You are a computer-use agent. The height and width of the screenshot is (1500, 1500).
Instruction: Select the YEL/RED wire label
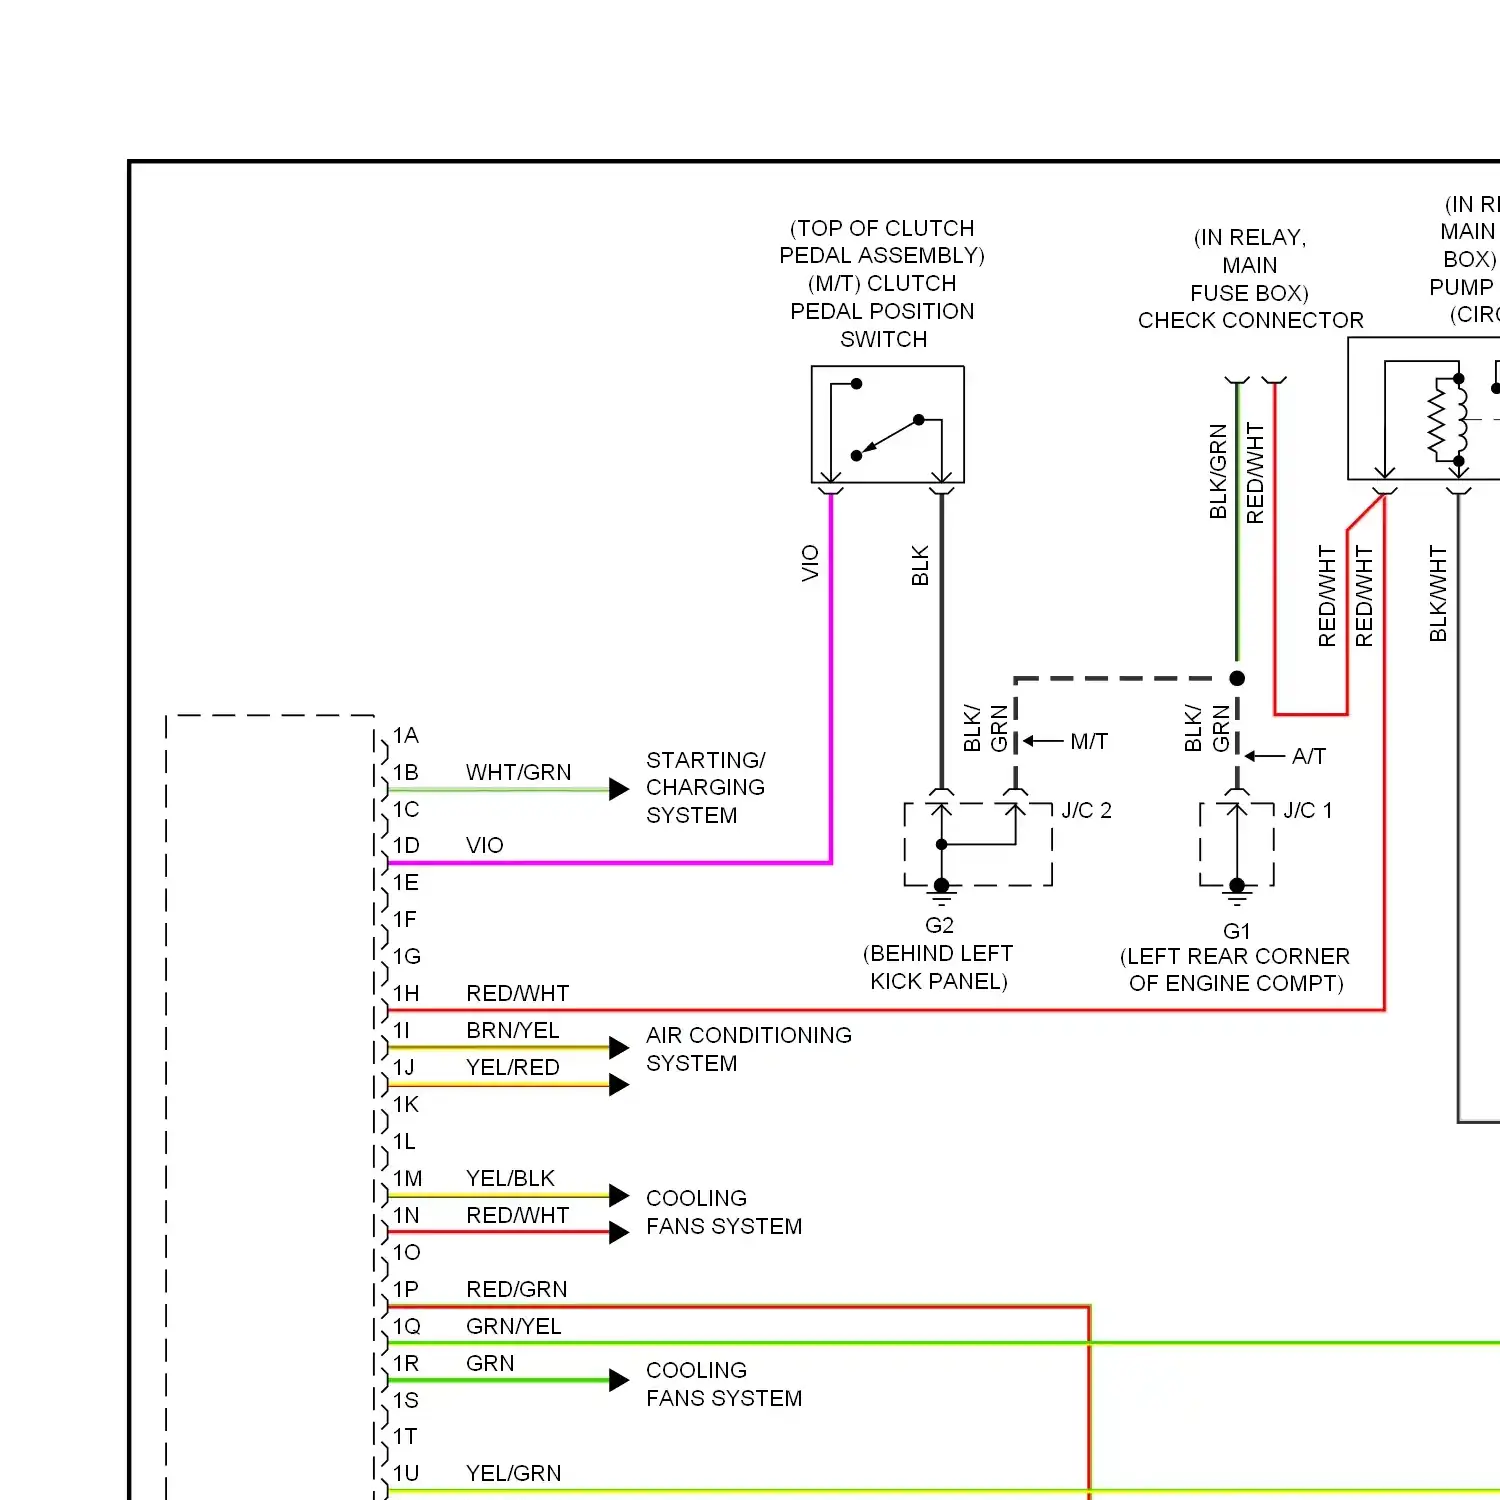pyautogui.click(x=512, y=1067)
